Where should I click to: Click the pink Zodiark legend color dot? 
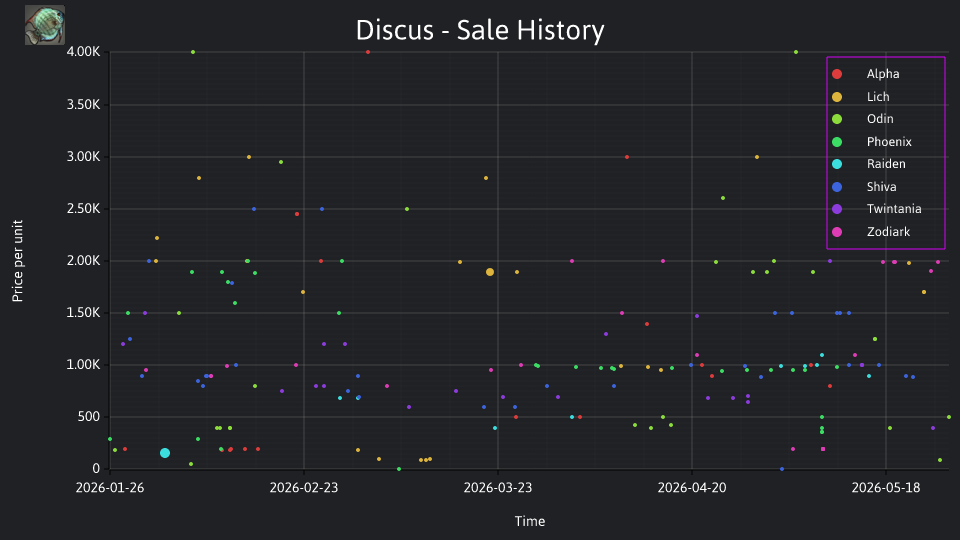click(x=837, y=232)
